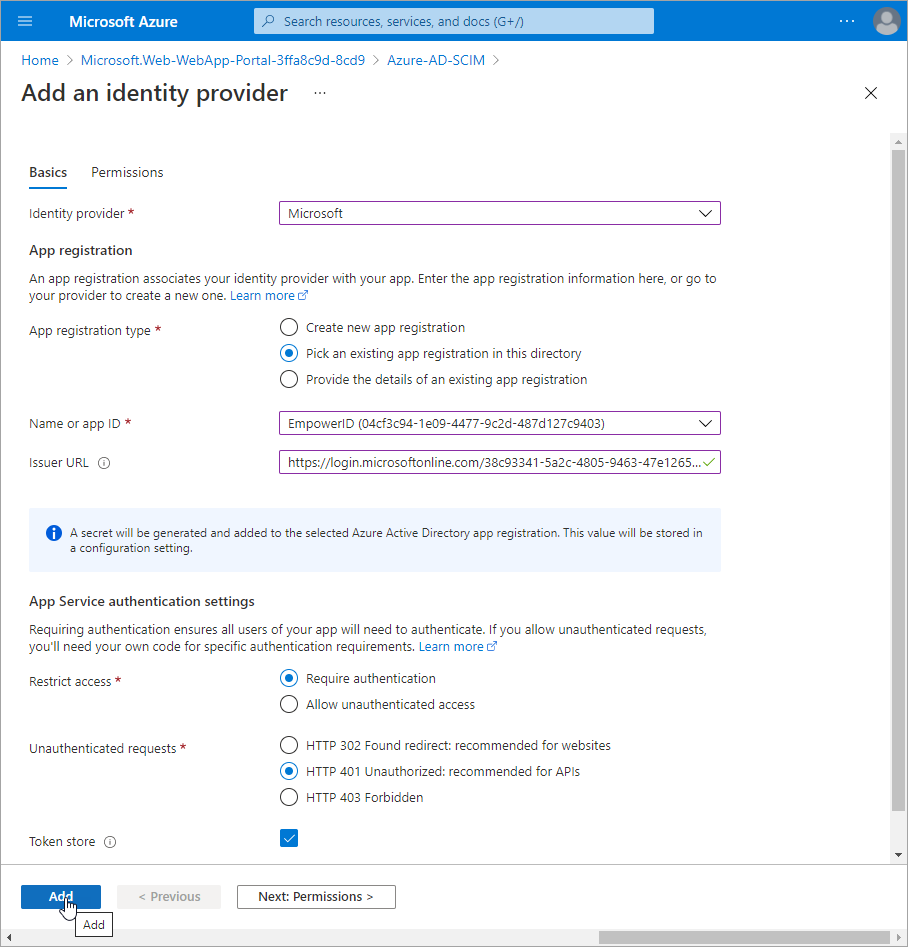Click the Issuer URL info icon

[x=104, y=463]
